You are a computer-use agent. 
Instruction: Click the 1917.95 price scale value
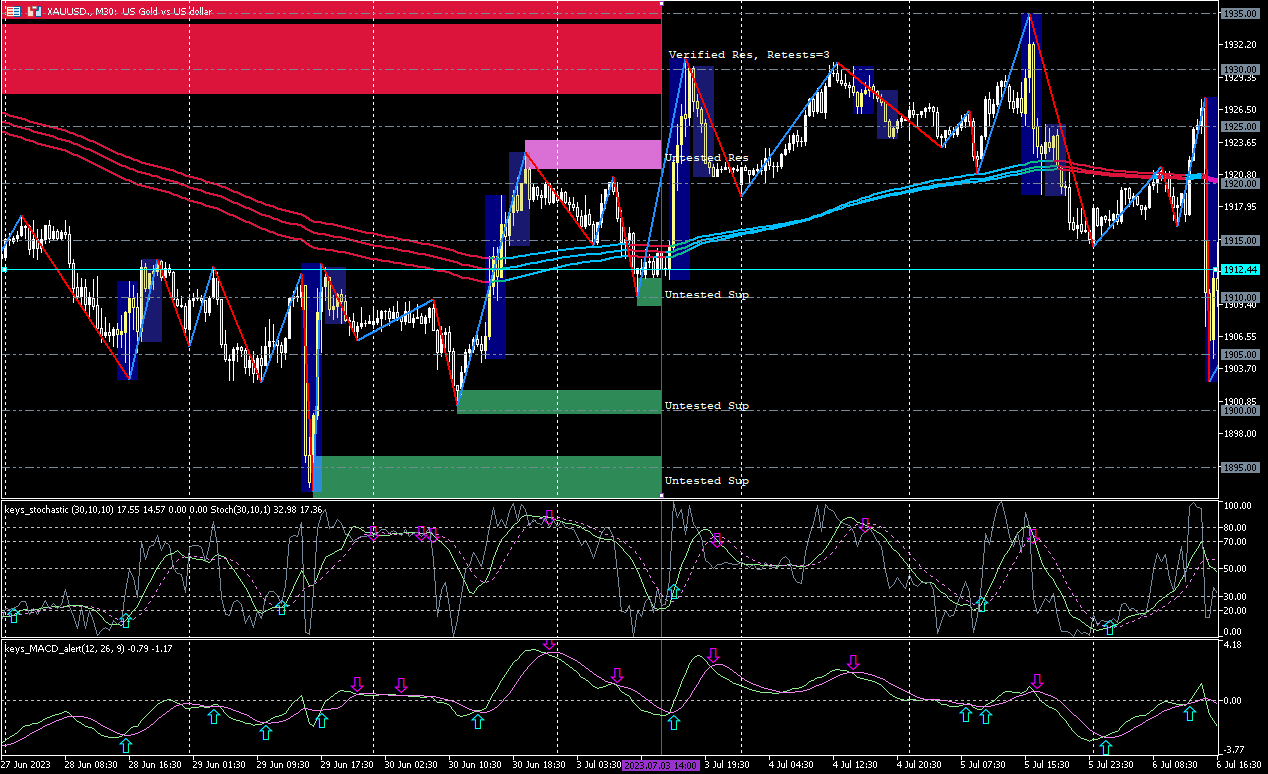(x=1240, y=207)
